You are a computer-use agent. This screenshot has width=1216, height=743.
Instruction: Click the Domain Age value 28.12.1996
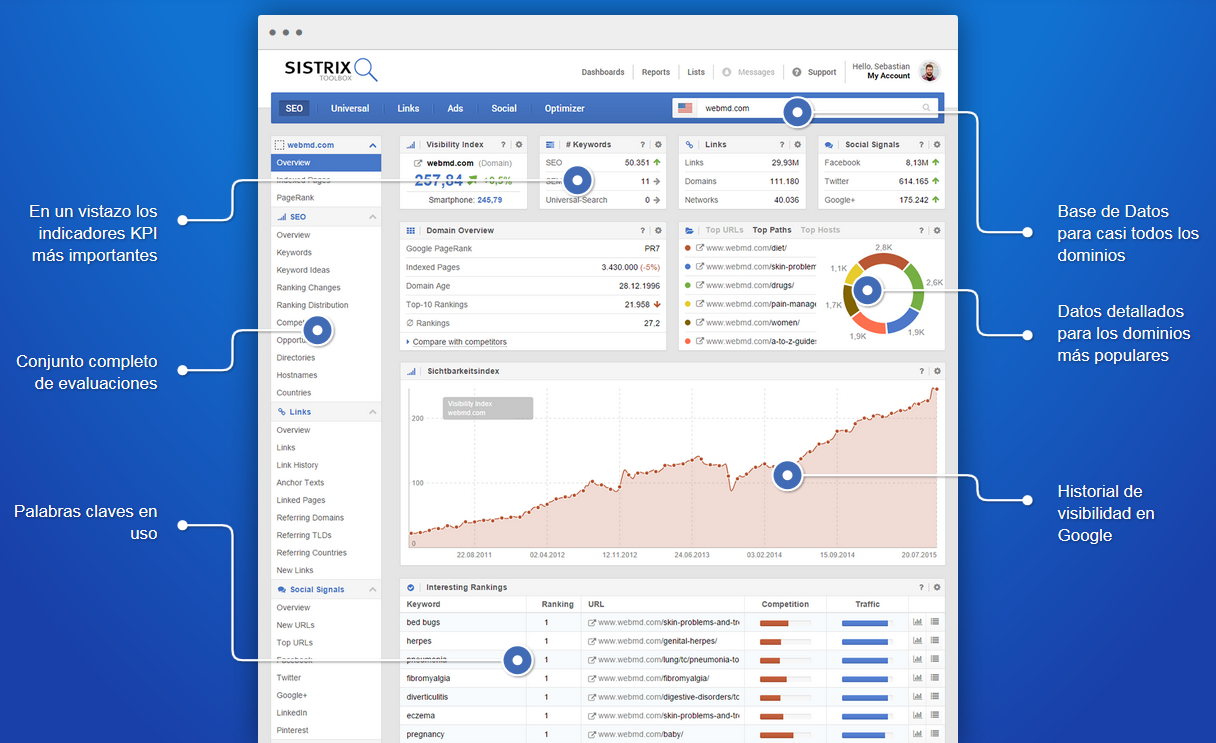pyautogui.click(x=640, y=286)
